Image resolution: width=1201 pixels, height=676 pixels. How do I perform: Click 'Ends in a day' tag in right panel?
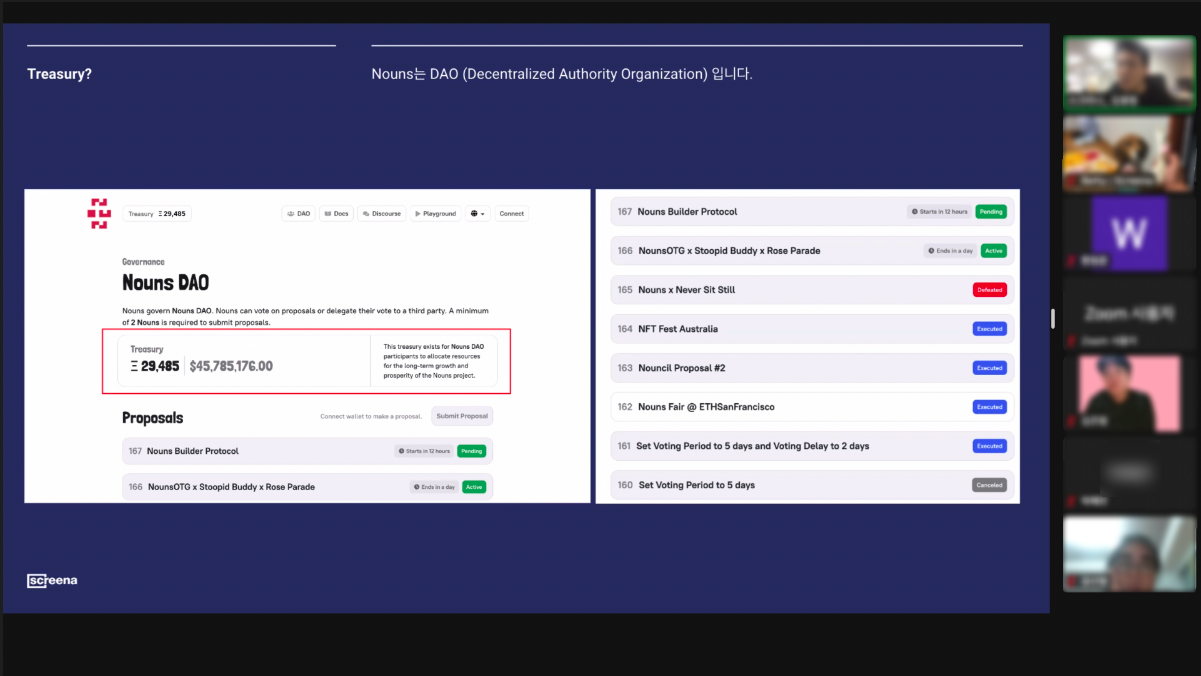click(x=950, y=251)
